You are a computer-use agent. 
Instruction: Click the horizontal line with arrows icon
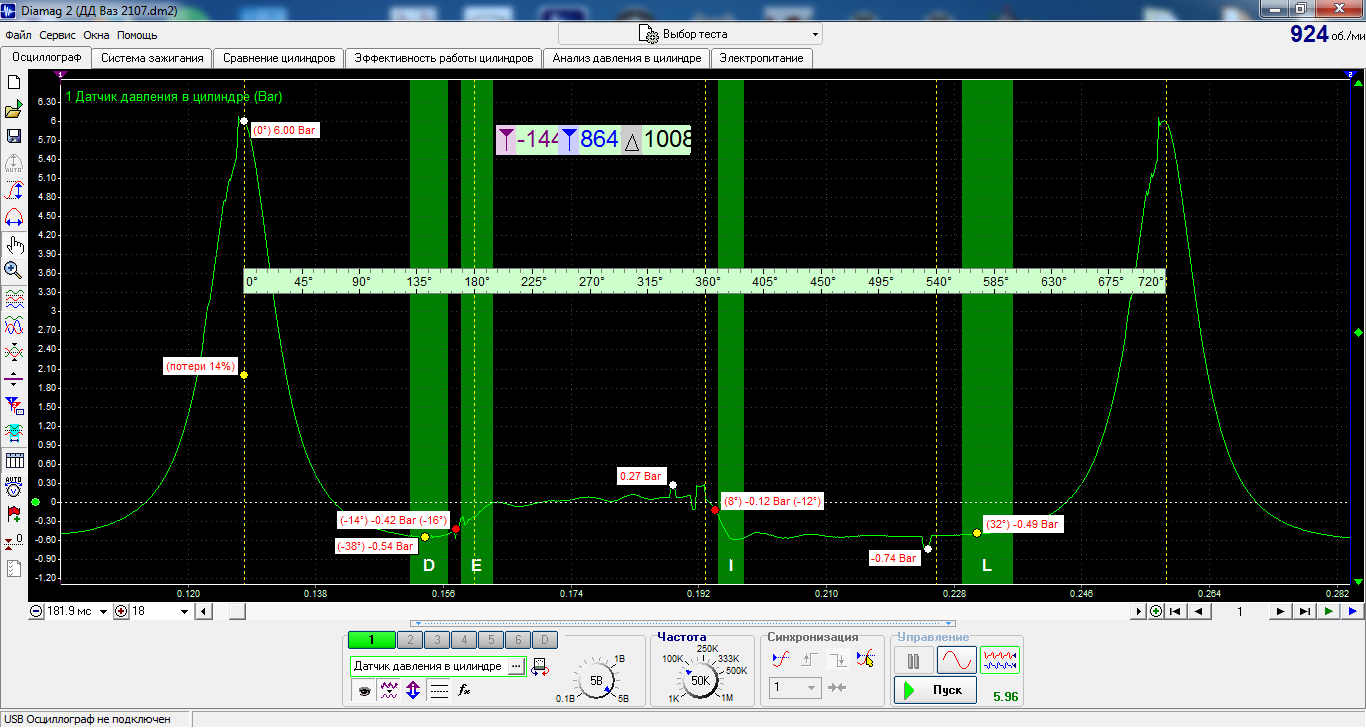pos(14,379)
